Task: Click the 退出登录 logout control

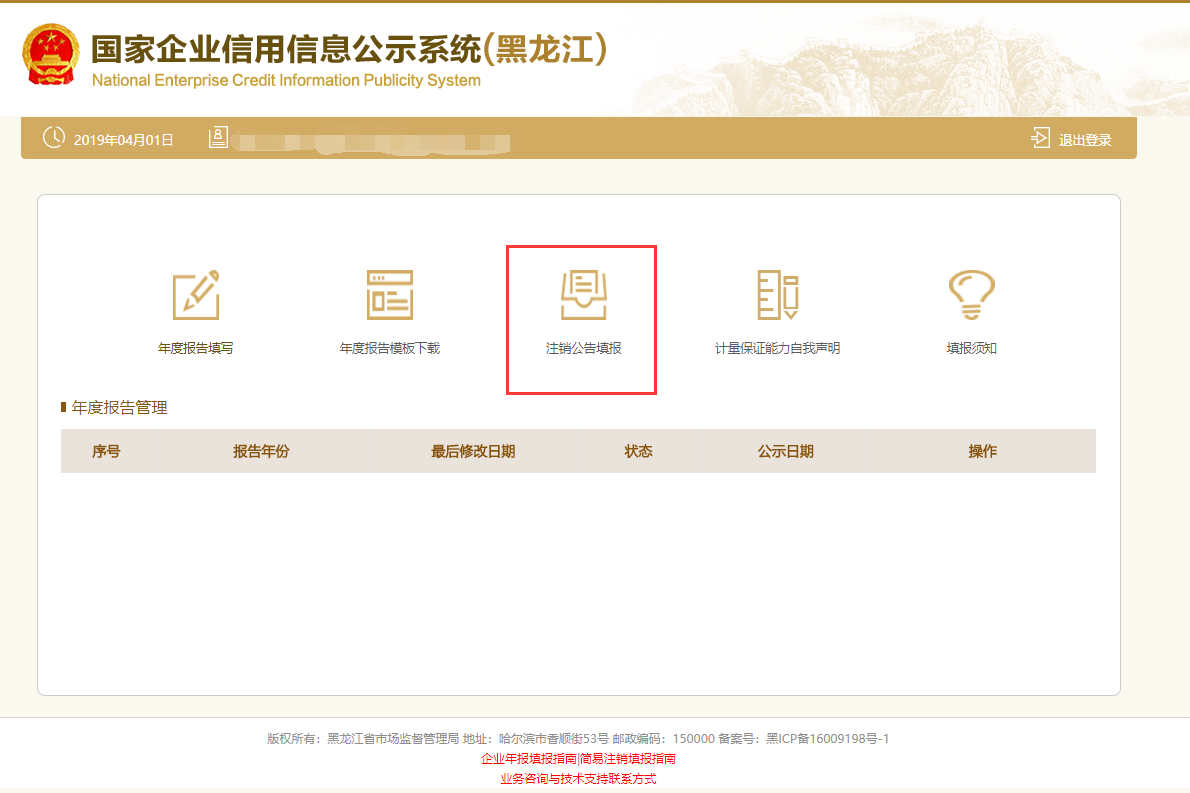Action: pos(1085,138)
